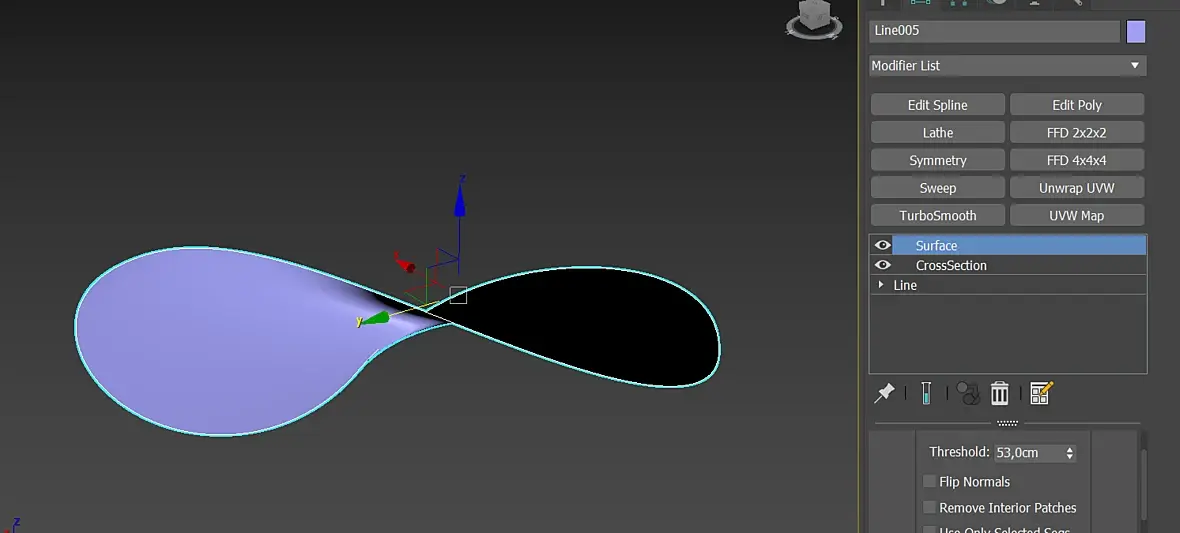Open the object color swatch next to Line005
Screen dimensions: 1180x533
click(1136, 32)
